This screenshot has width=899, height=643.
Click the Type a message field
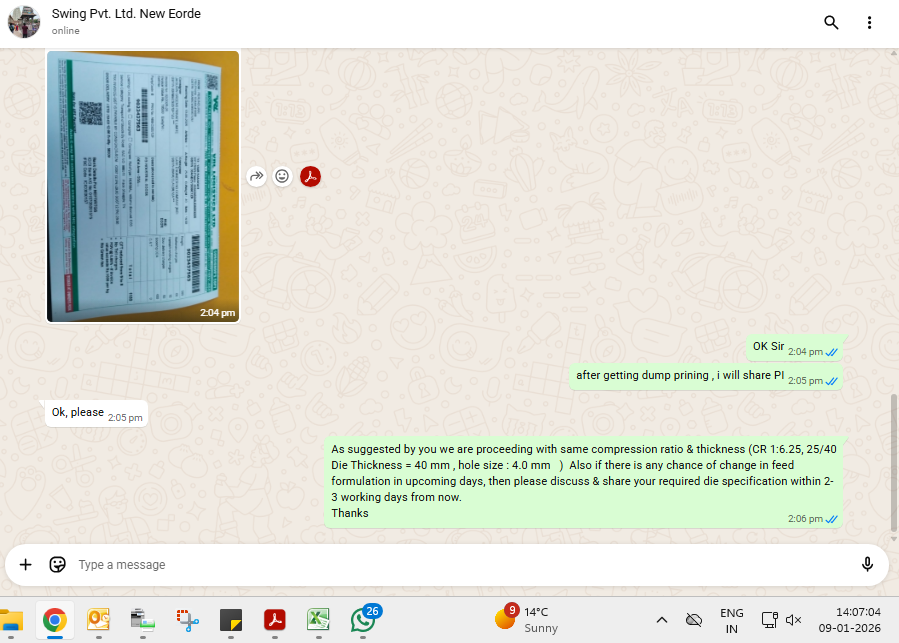pos(450,564)
